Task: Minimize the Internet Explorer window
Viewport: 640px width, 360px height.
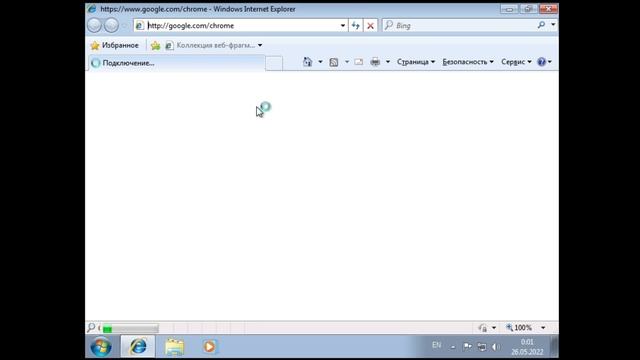Action: pyautogui.click(x=509, y=9)
